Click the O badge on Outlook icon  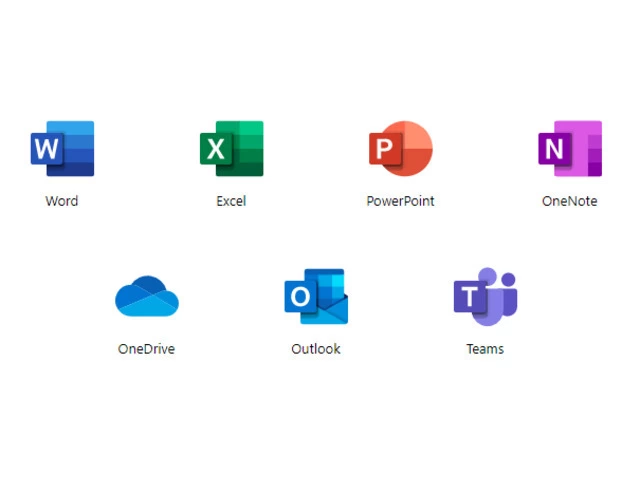299,297
